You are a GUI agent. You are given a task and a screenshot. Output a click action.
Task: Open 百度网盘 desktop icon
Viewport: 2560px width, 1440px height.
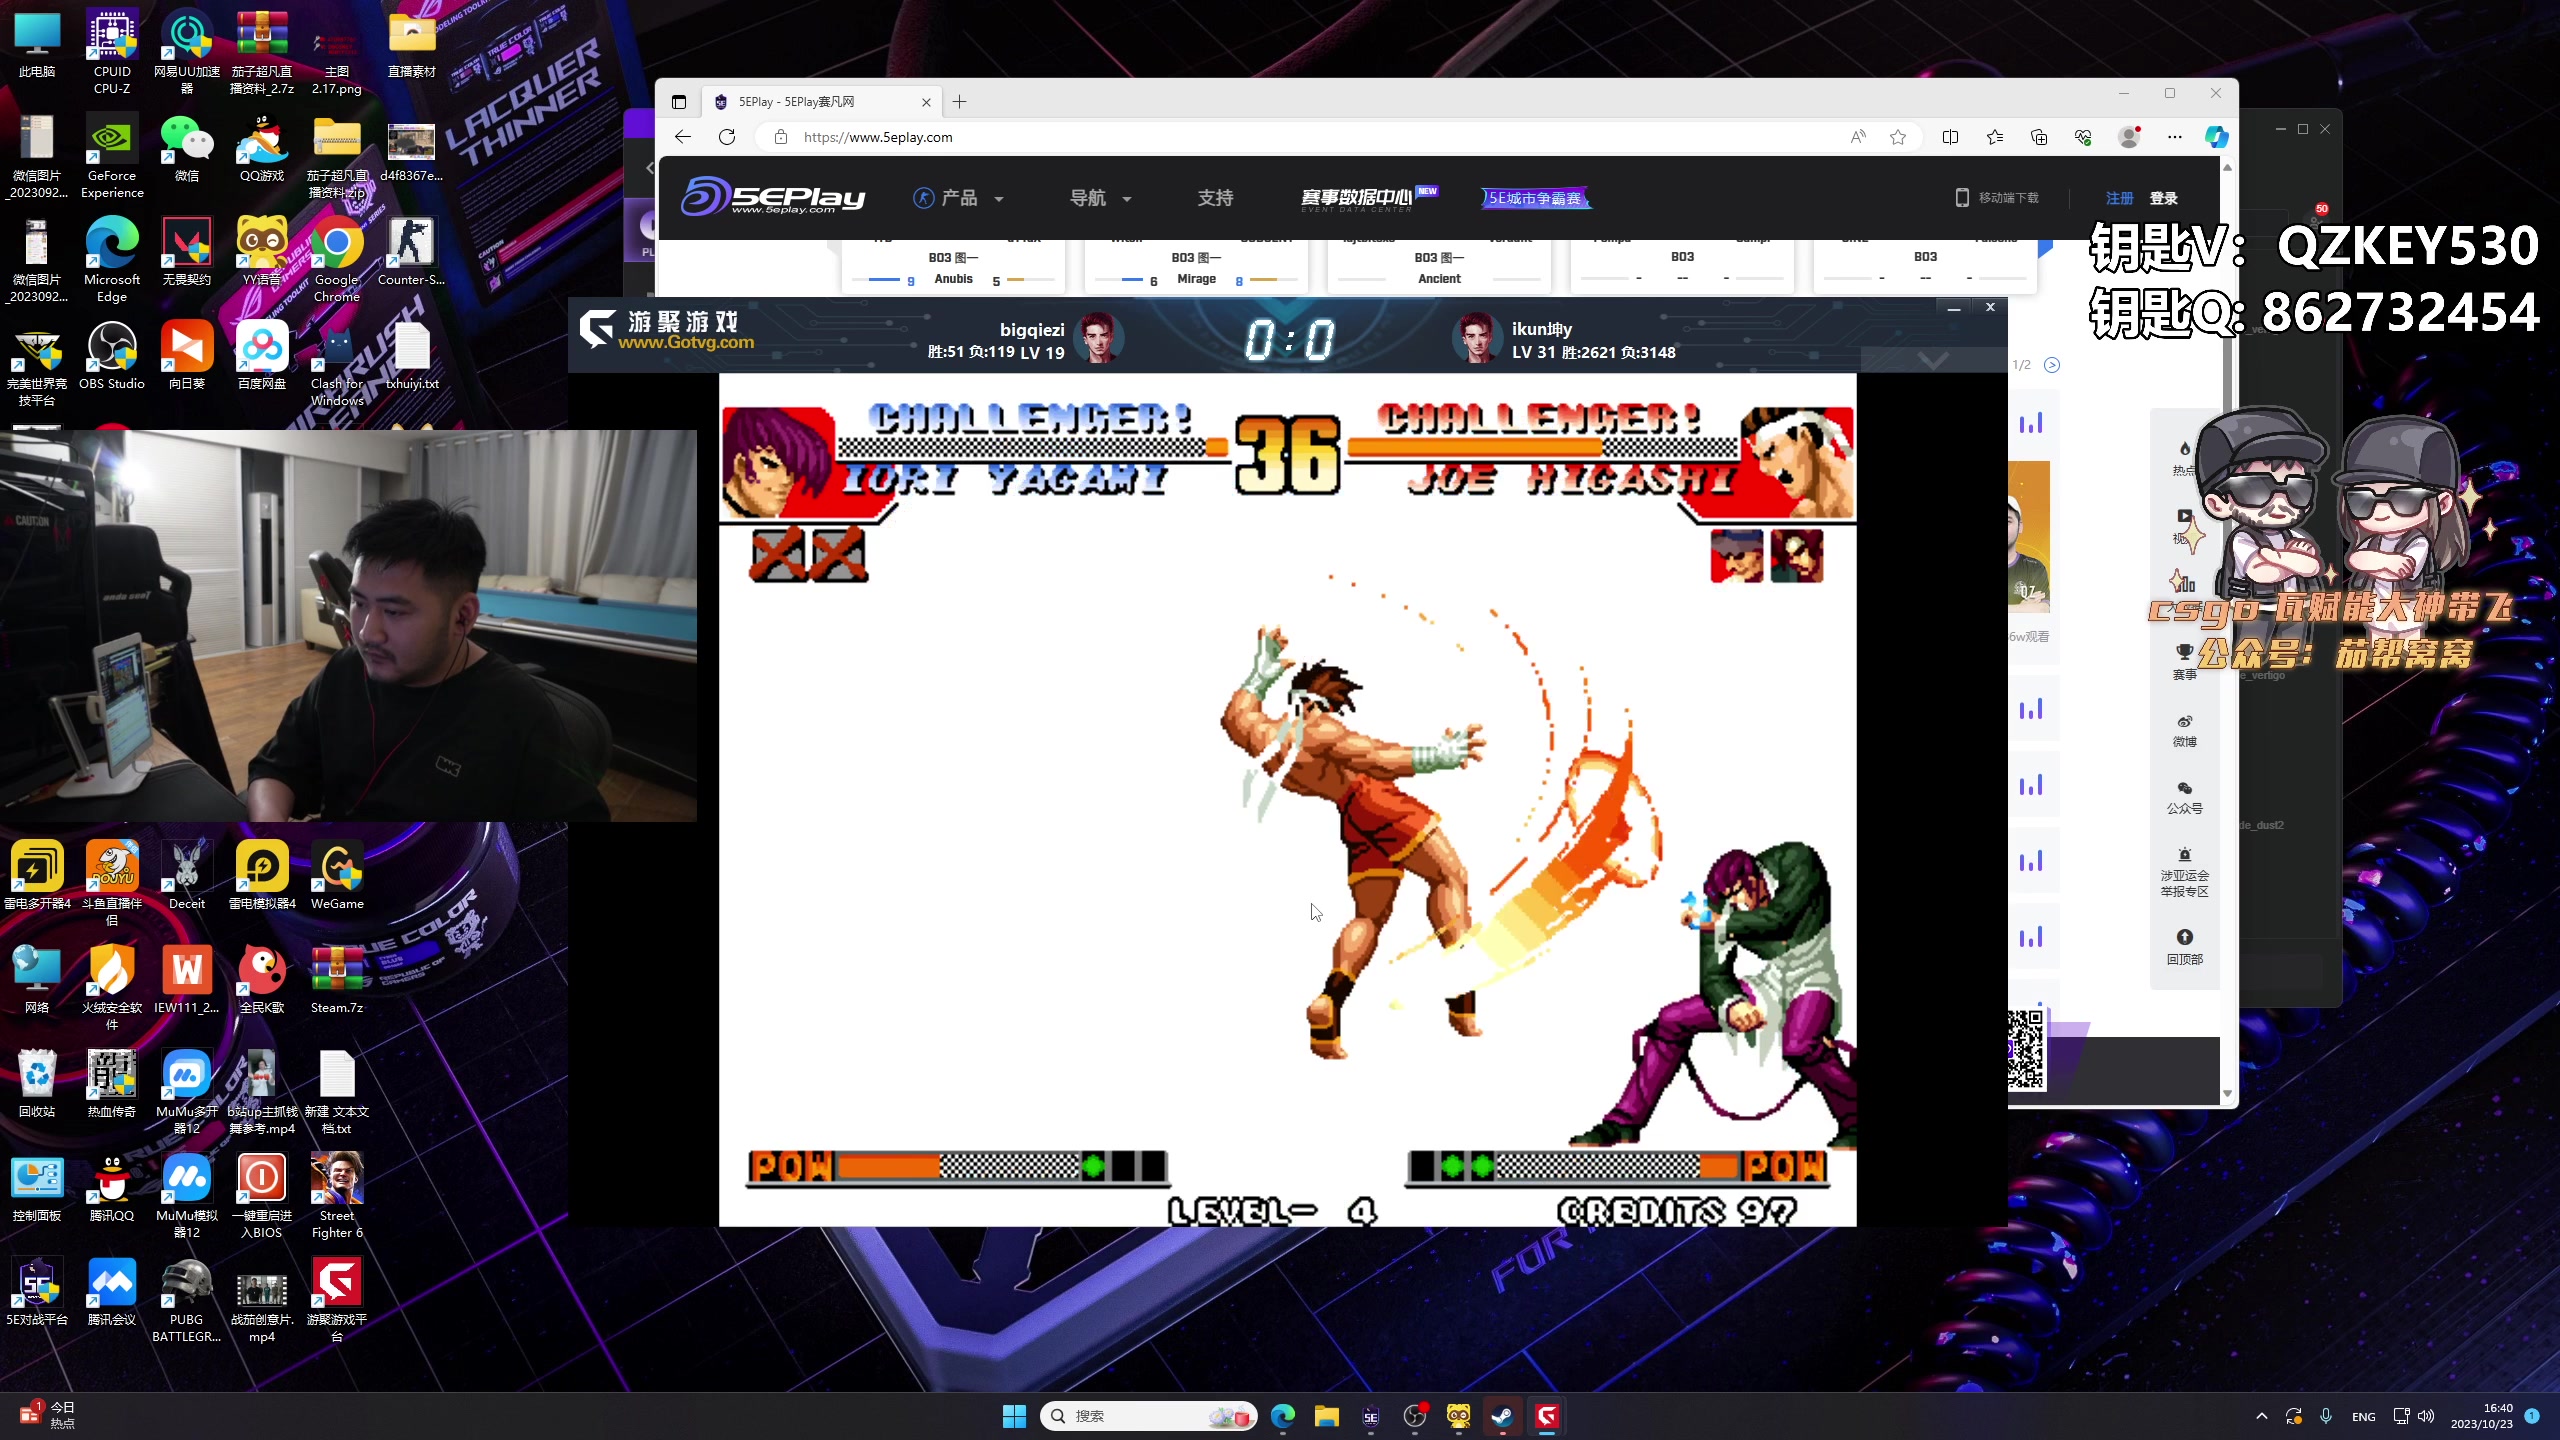(x=262, y=355)
